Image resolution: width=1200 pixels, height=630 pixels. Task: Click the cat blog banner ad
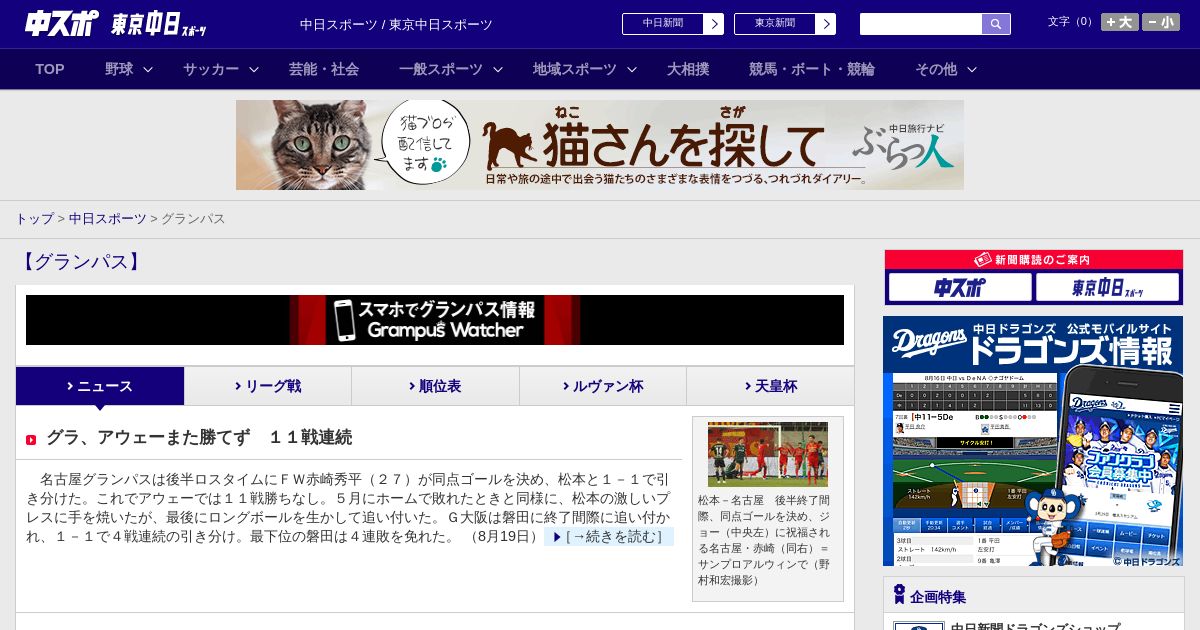tap(600, 145)
